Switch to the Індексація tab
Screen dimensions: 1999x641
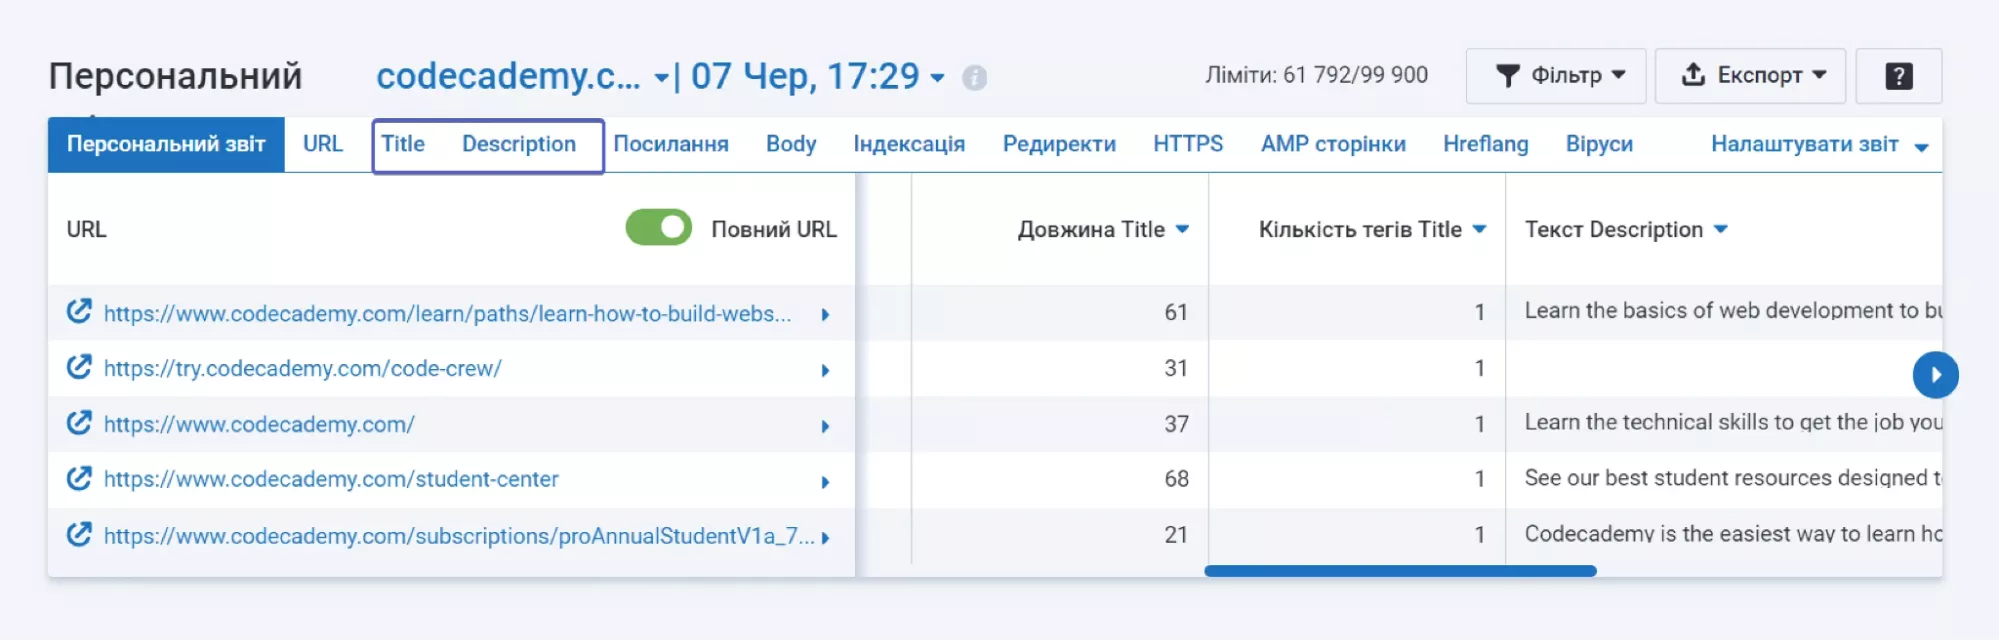tap(909, 144)
